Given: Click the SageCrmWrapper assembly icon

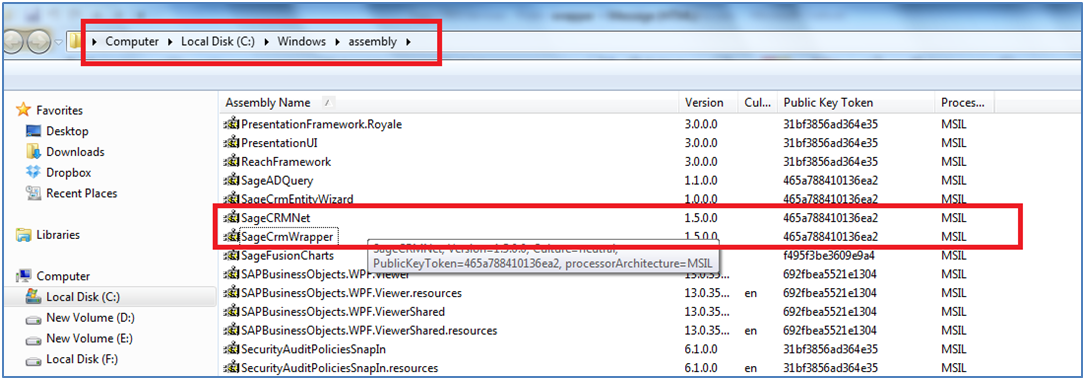Looking at the screenshot, I should click(x=231, y=237).
